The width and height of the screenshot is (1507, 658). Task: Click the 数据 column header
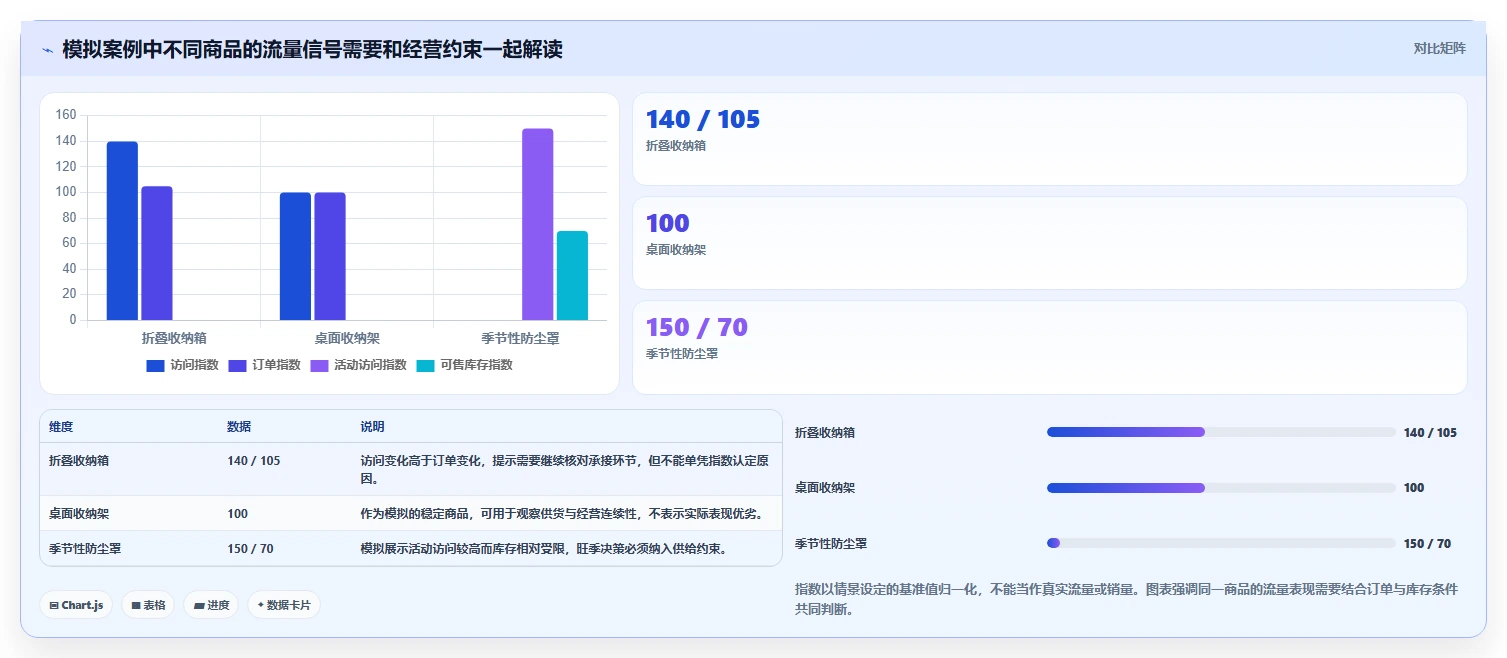point(239,427)
